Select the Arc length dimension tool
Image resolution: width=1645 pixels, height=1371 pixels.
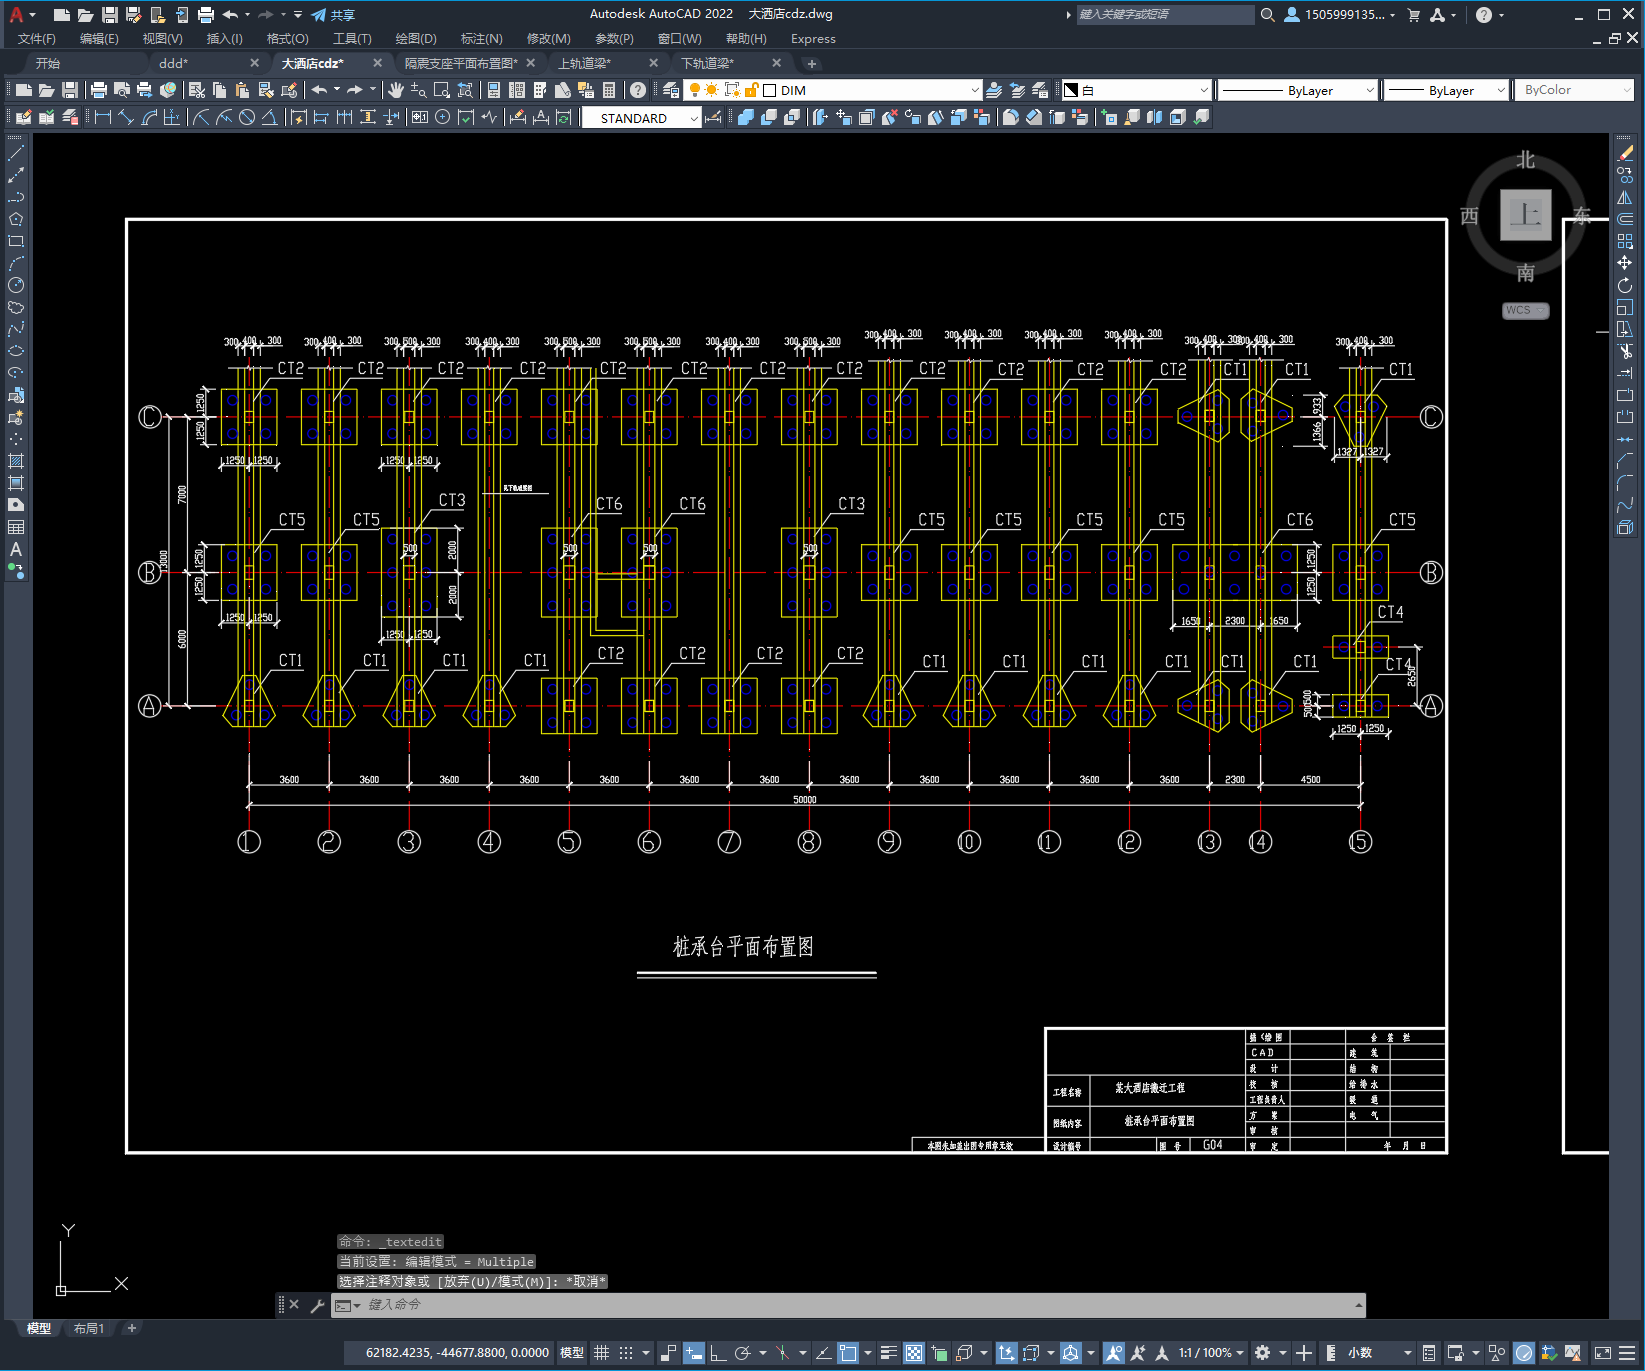tap(149, 117)
